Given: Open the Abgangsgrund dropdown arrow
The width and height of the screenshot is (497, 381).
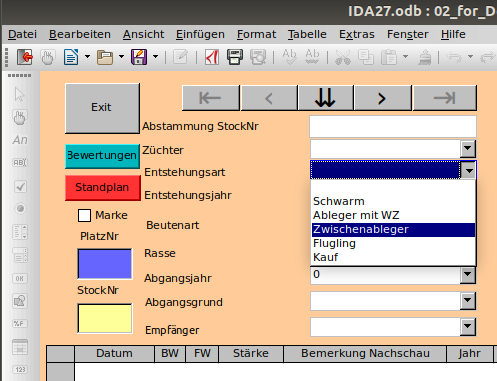Looking at the screenshot, I should [x=468, y=301].
